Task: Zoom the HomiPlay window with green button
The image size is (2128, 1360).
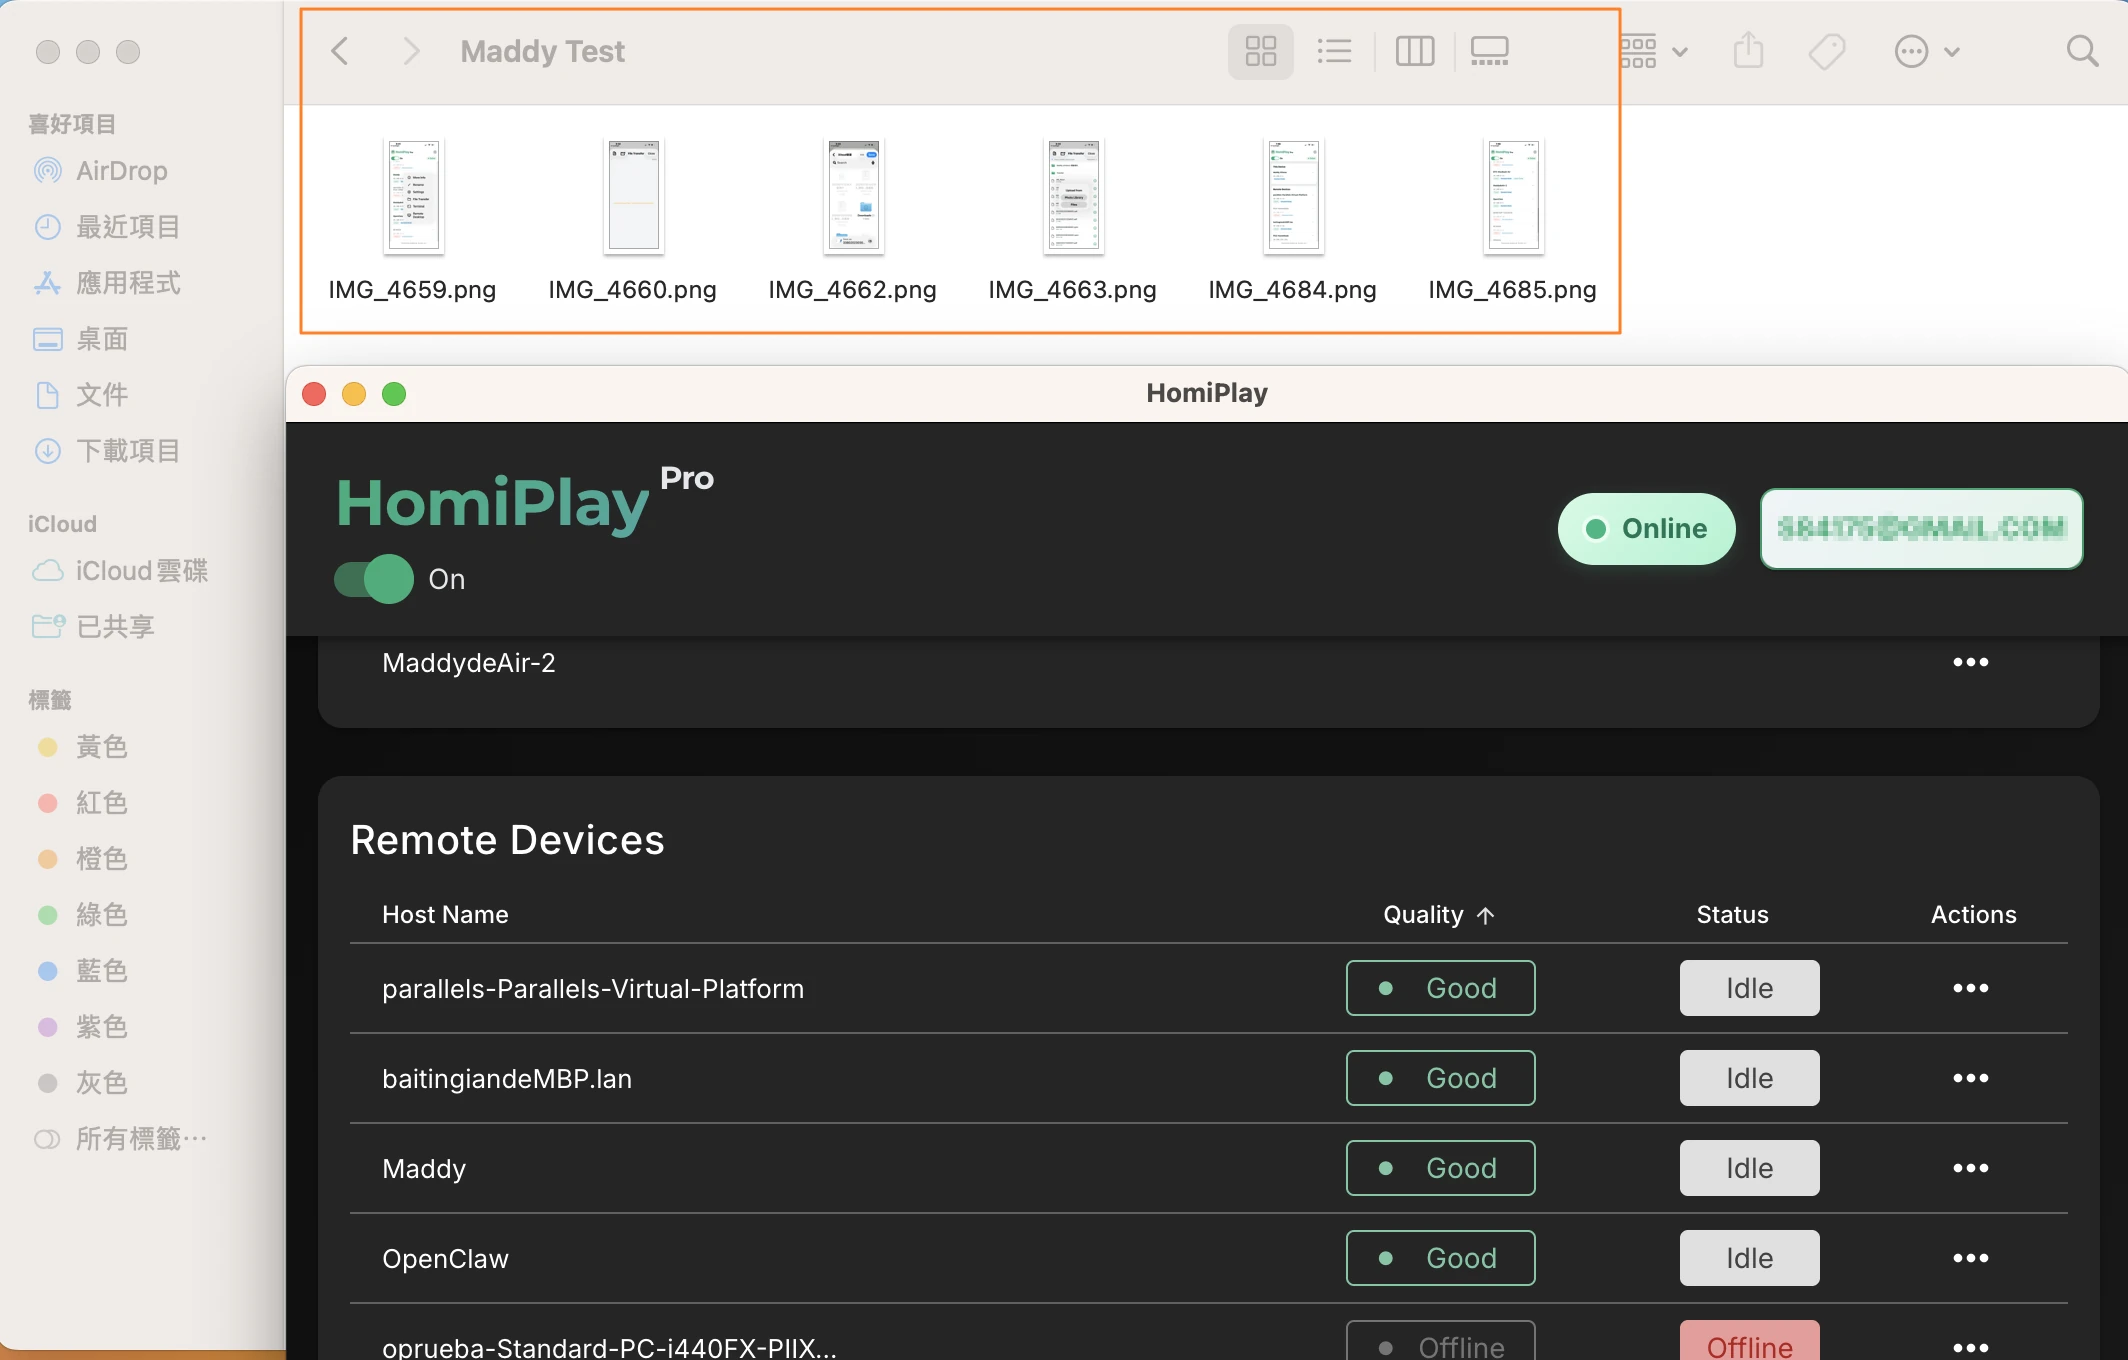Action: [394, 394]
